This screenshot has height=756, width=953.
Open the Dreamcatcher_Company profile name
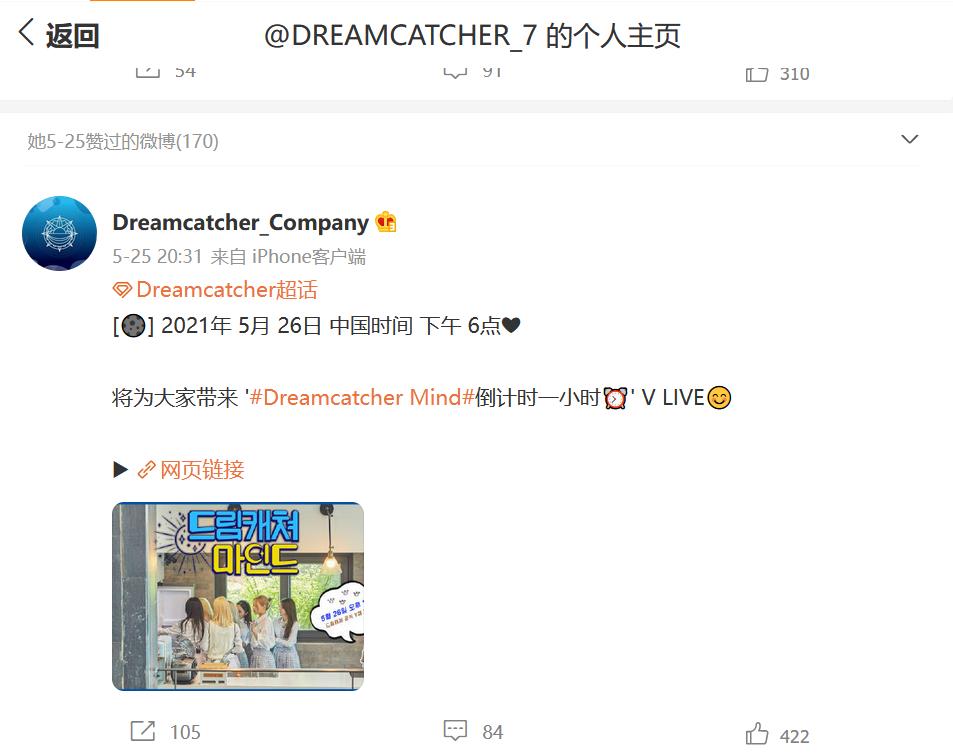tap(241, 222)
